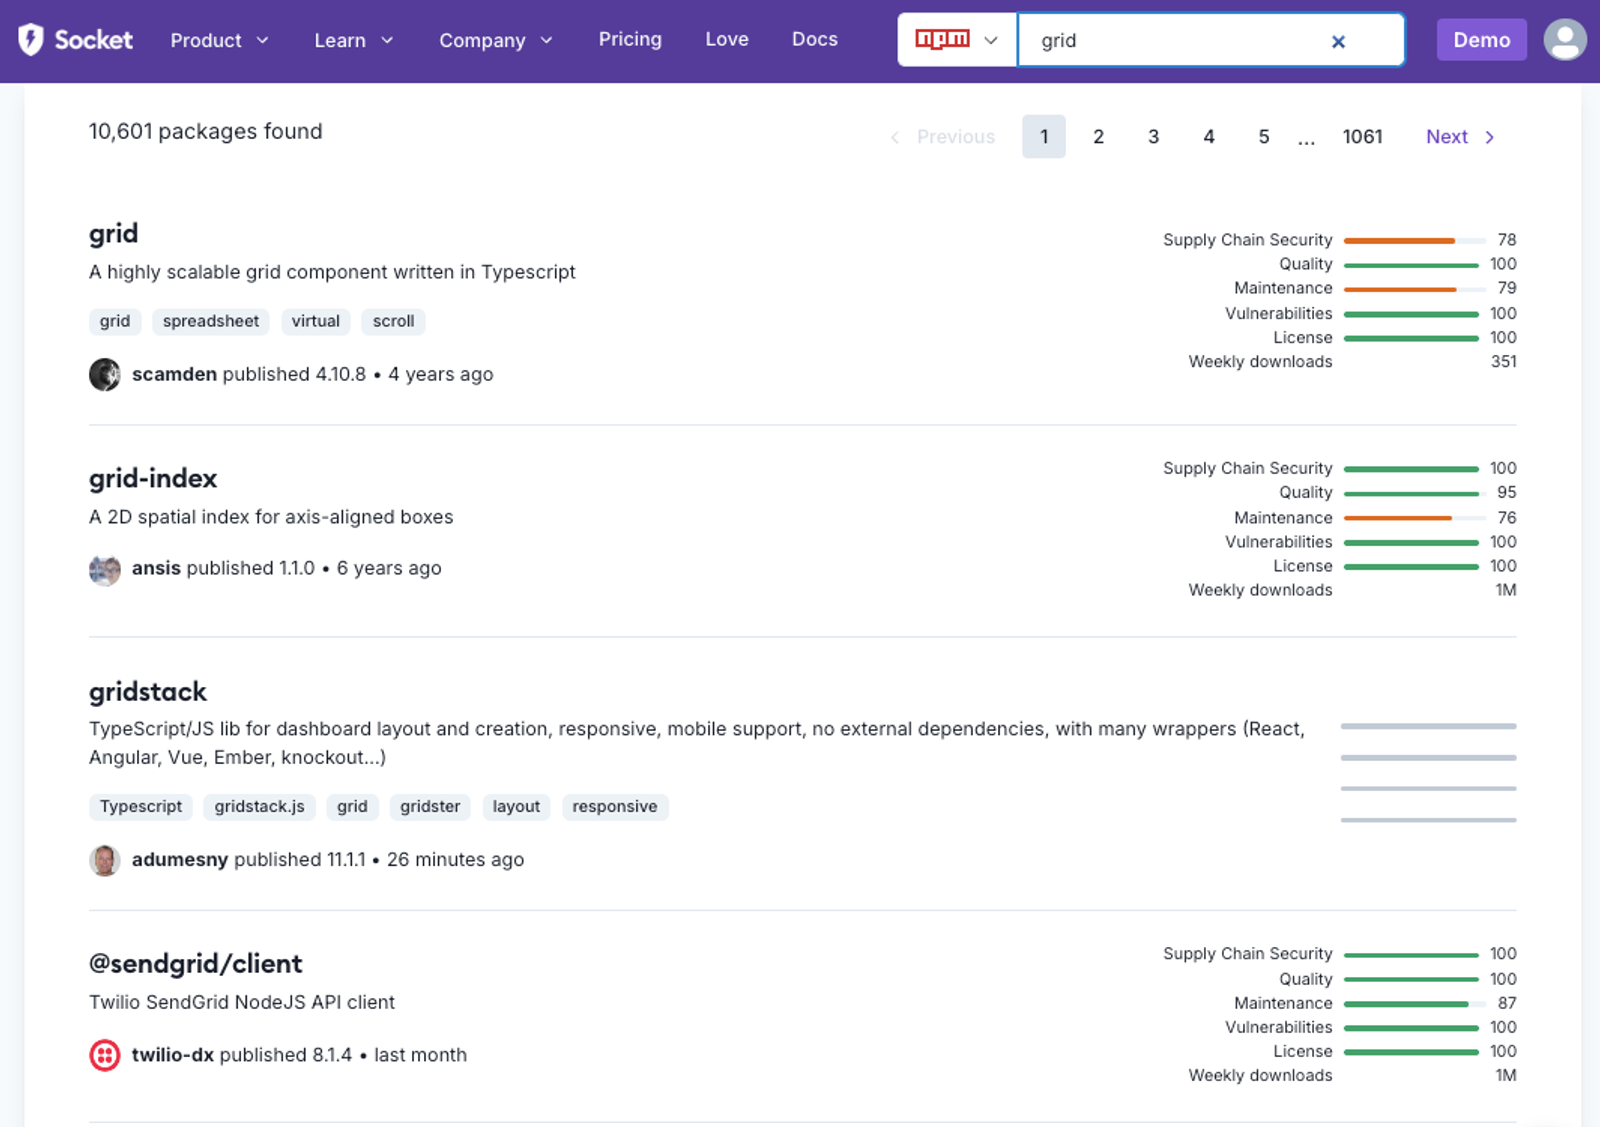Image resolution: width=1600 pixels, height=1127 pixels.
Task: Click grid's weekly downloads value 351
Action: [1503, 362]
